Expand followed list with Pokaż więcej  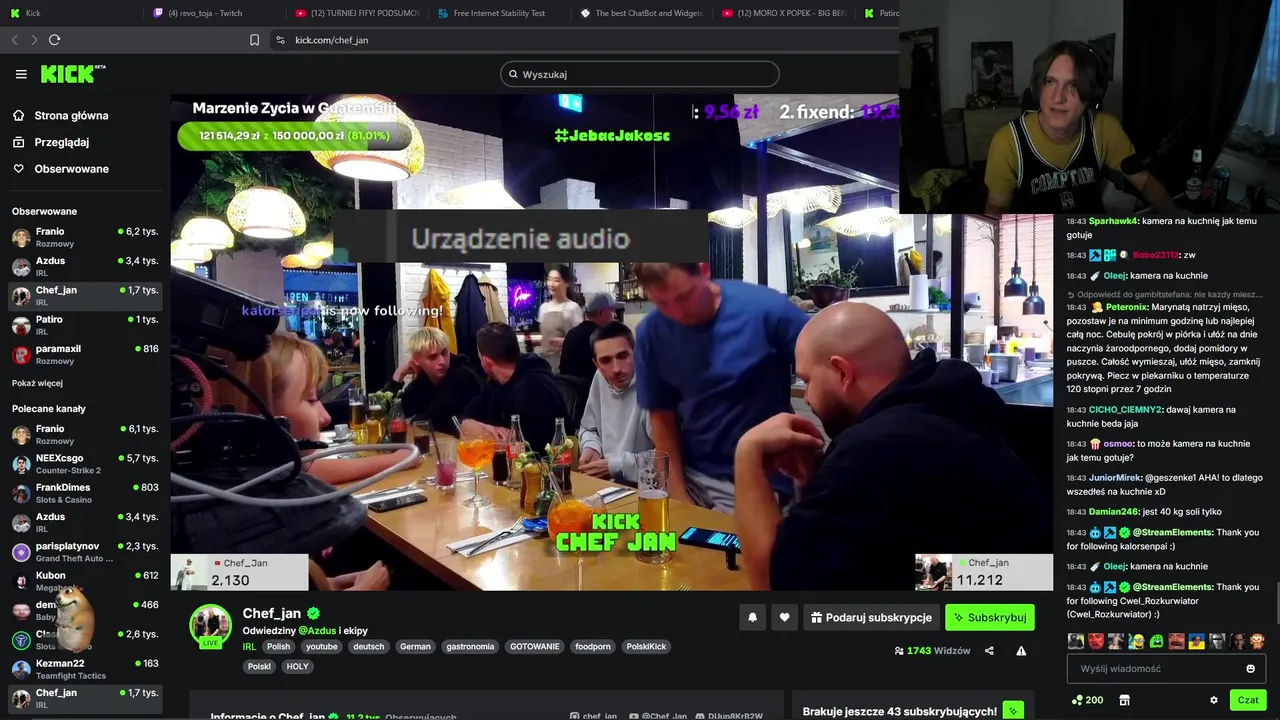pos(37,383)
